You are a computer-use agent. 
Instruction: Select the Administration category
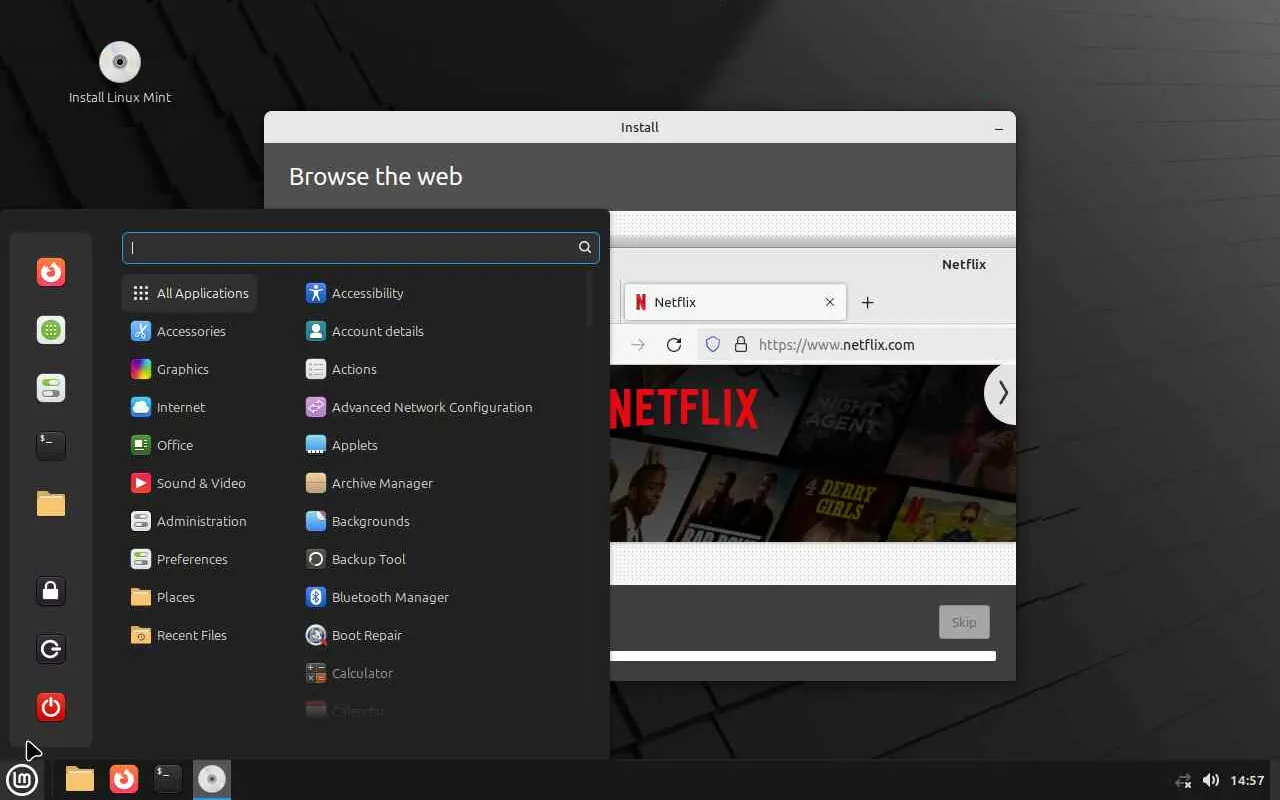[188, 521]
